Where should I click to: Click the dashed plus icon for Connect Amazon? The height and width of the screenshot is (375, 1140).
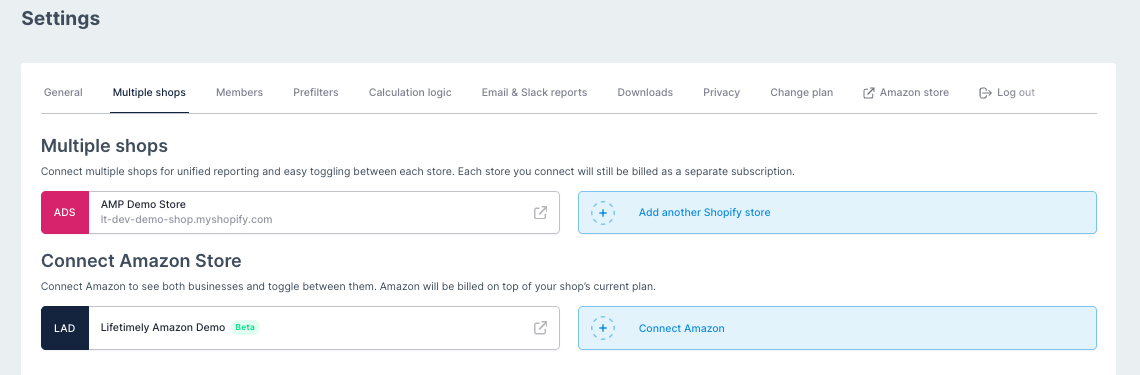click(603, 328)
